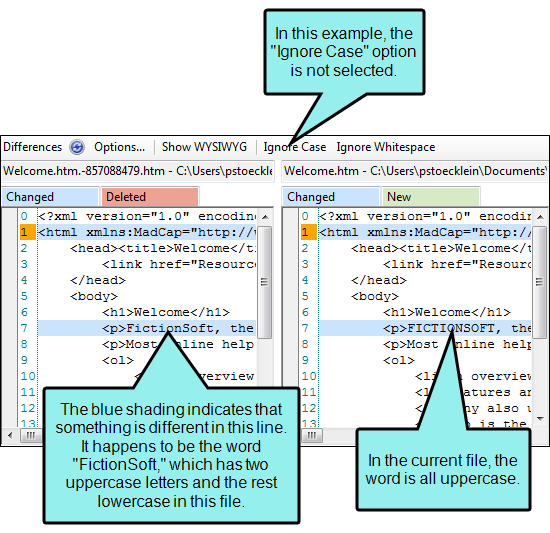Click right pane scroll-down arrow

tap(541, 418)
